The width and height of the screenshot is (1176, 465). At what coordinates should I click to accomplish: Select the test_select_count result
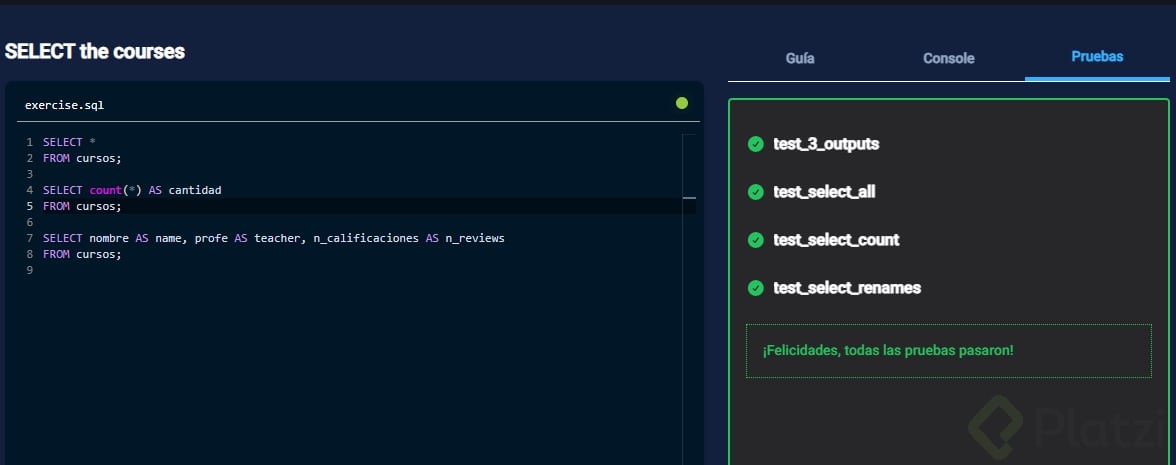pyautogui.click(x=836, y=240)
